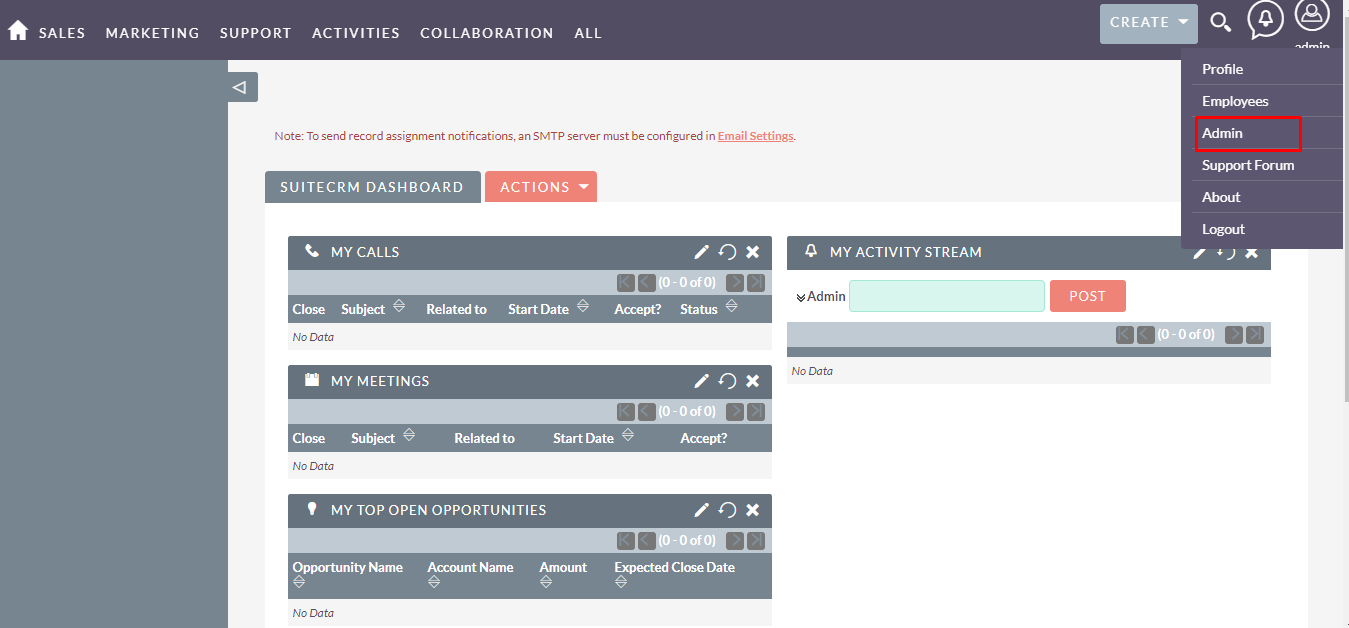
Task: Refresh the My Meetings dashlet
Action: pos(727,381)
